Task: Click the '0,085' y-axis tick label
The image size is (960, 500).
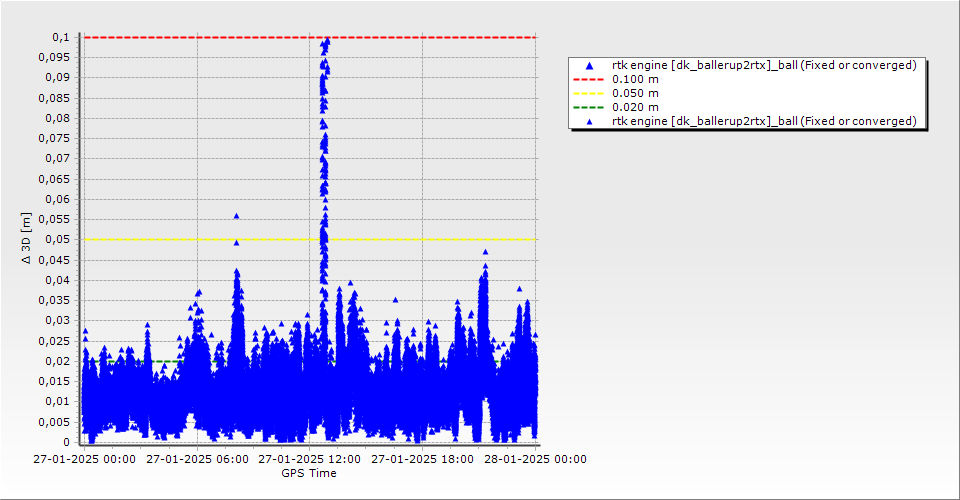Action: (54, 98)
